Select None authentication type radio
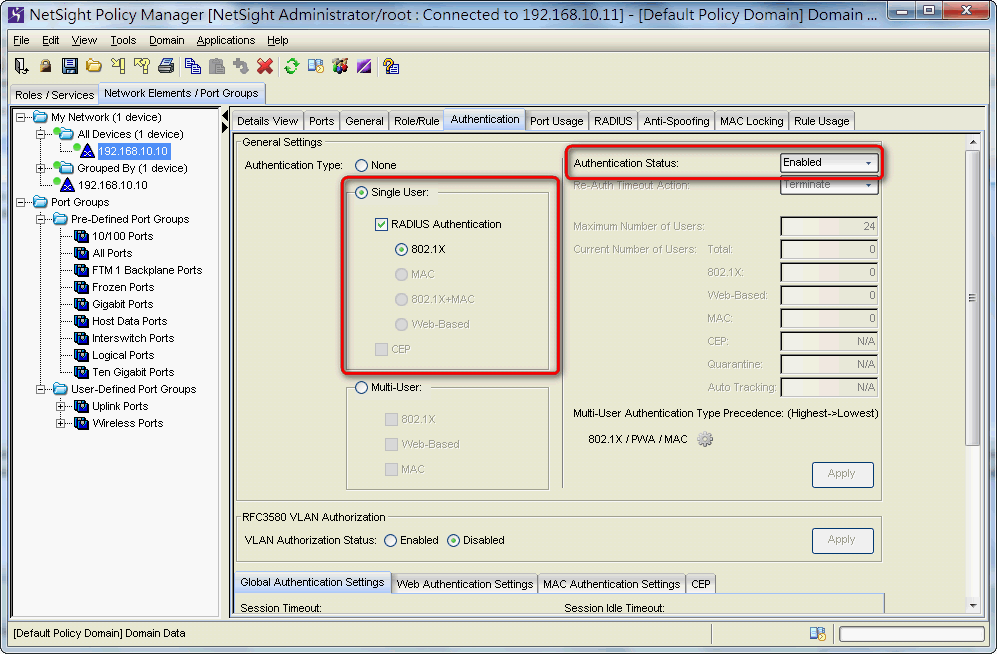This screenshot has height=654, width=997. (x=361, y=165)
